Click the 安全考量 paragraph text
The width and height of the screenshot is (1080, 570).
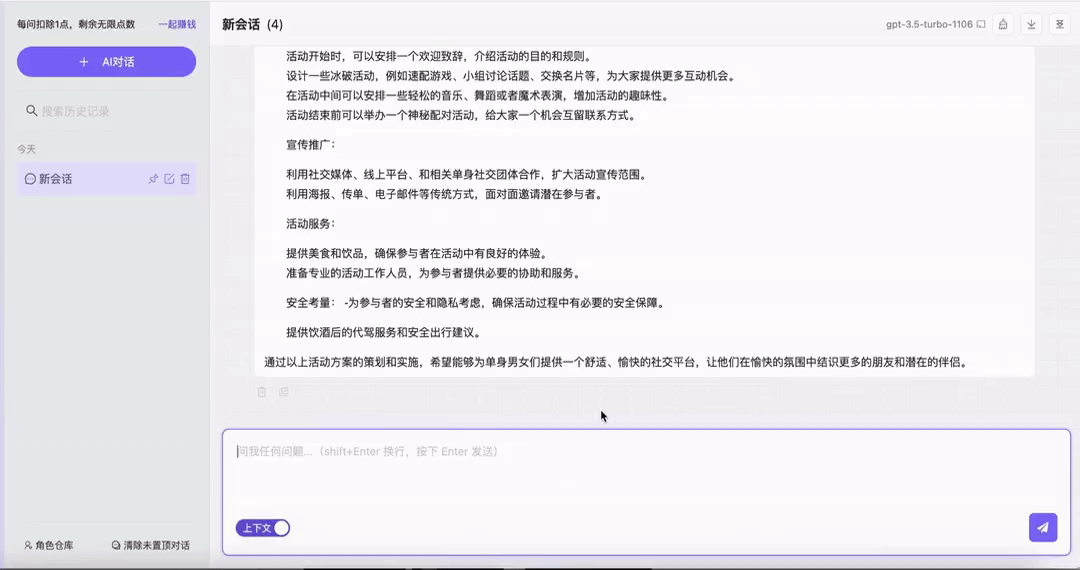coord(475,303)
